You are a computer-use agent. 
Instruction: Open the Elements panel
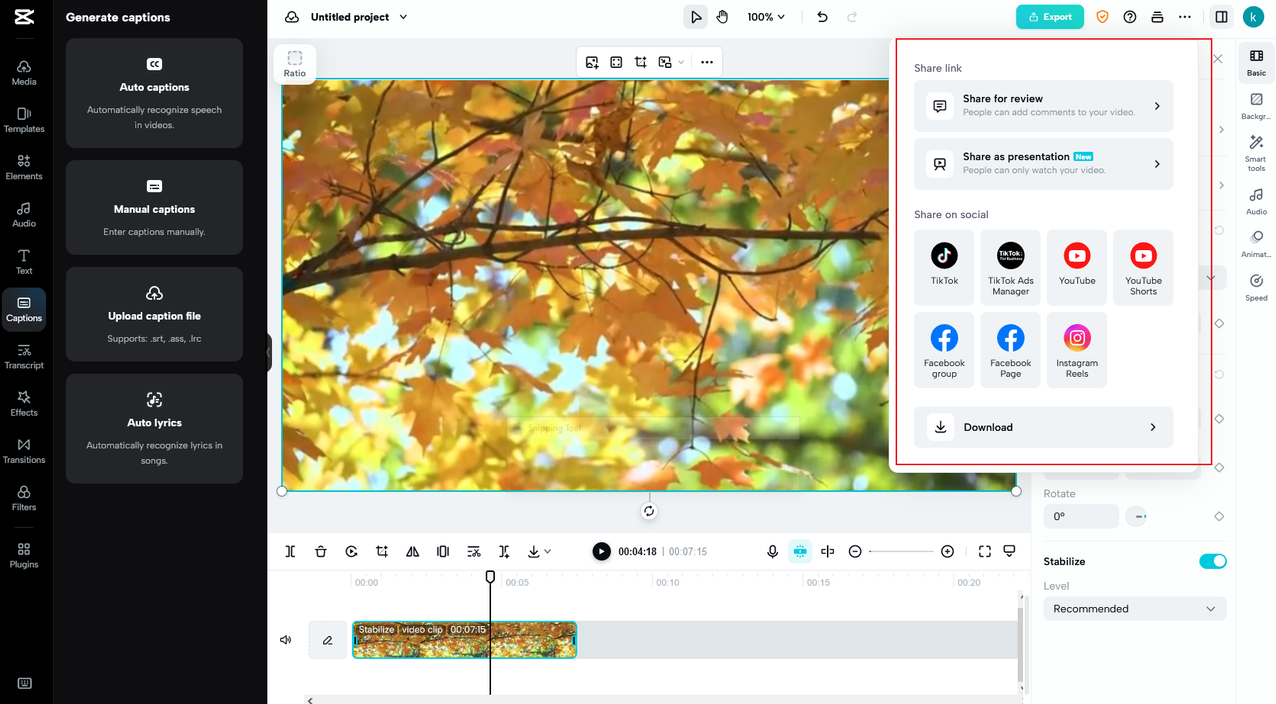(x=24, y=167)
